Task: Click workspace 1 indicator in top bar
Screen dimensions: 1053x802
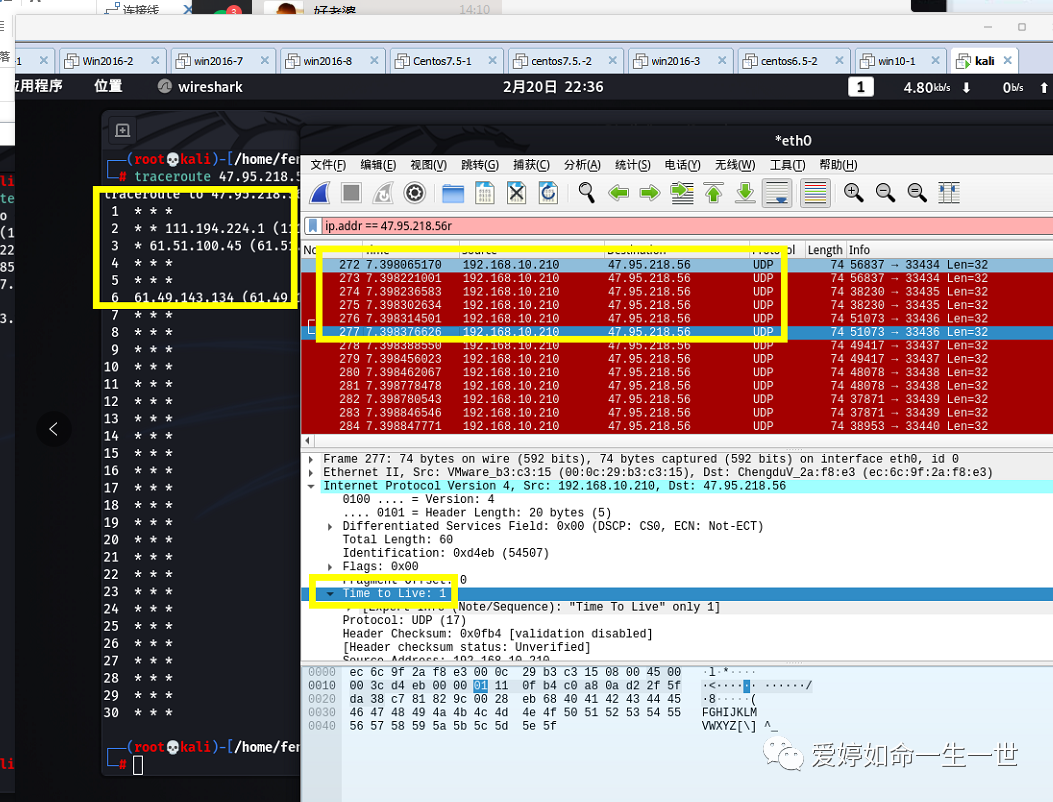Action: [x=860, y=87]
